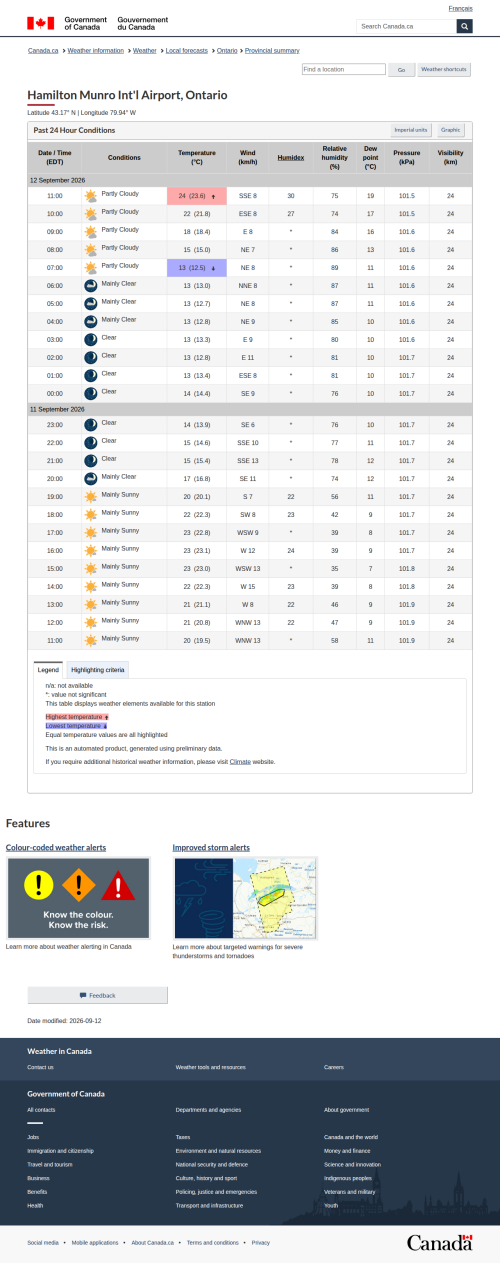Open Contact us footer link
Image resolution: width=500 pixels, height=1263 pixels.
(x=41, y=1067)
